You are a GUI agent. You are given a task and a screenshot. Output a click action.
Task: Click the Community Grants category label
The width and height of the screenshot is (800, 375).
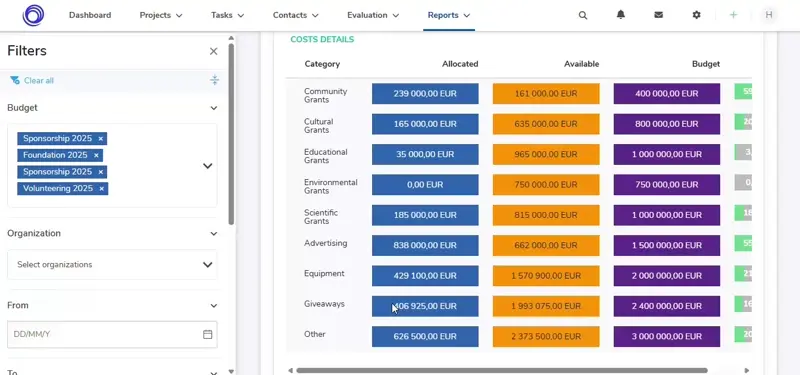click(326, 95)
